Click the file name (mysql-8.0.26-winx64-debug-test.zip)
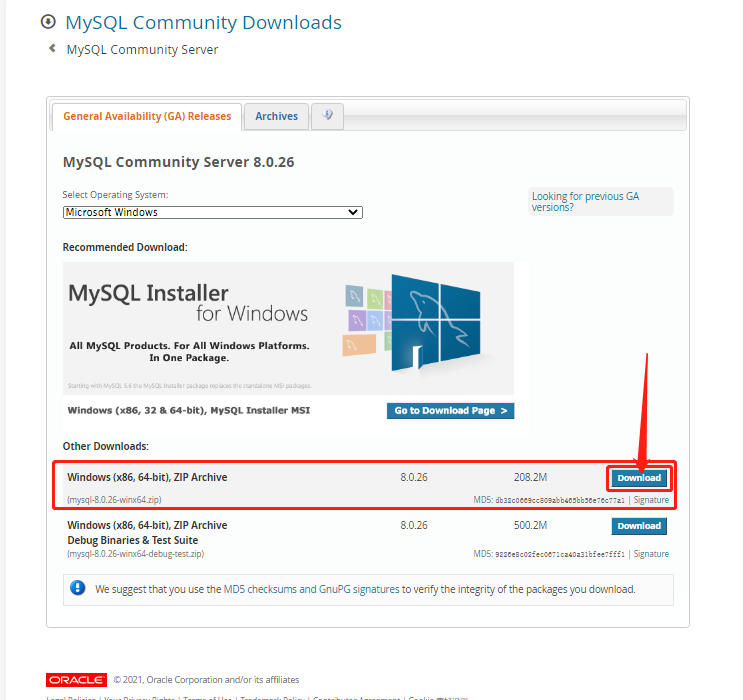Screen dimensions: 743x700 tap(136, 554)
